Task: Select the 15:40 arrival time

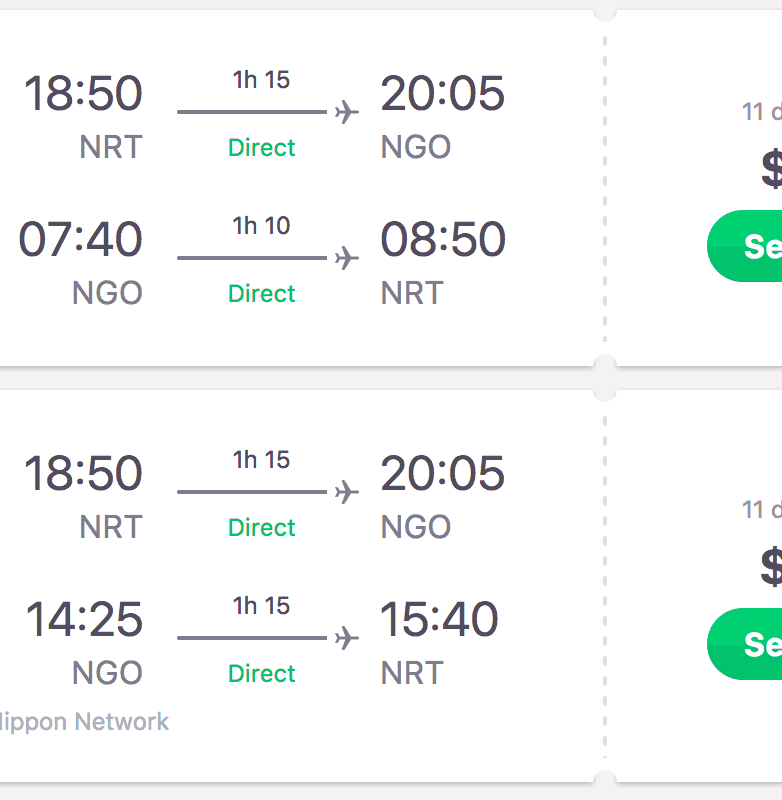Action: pos(439,620)
